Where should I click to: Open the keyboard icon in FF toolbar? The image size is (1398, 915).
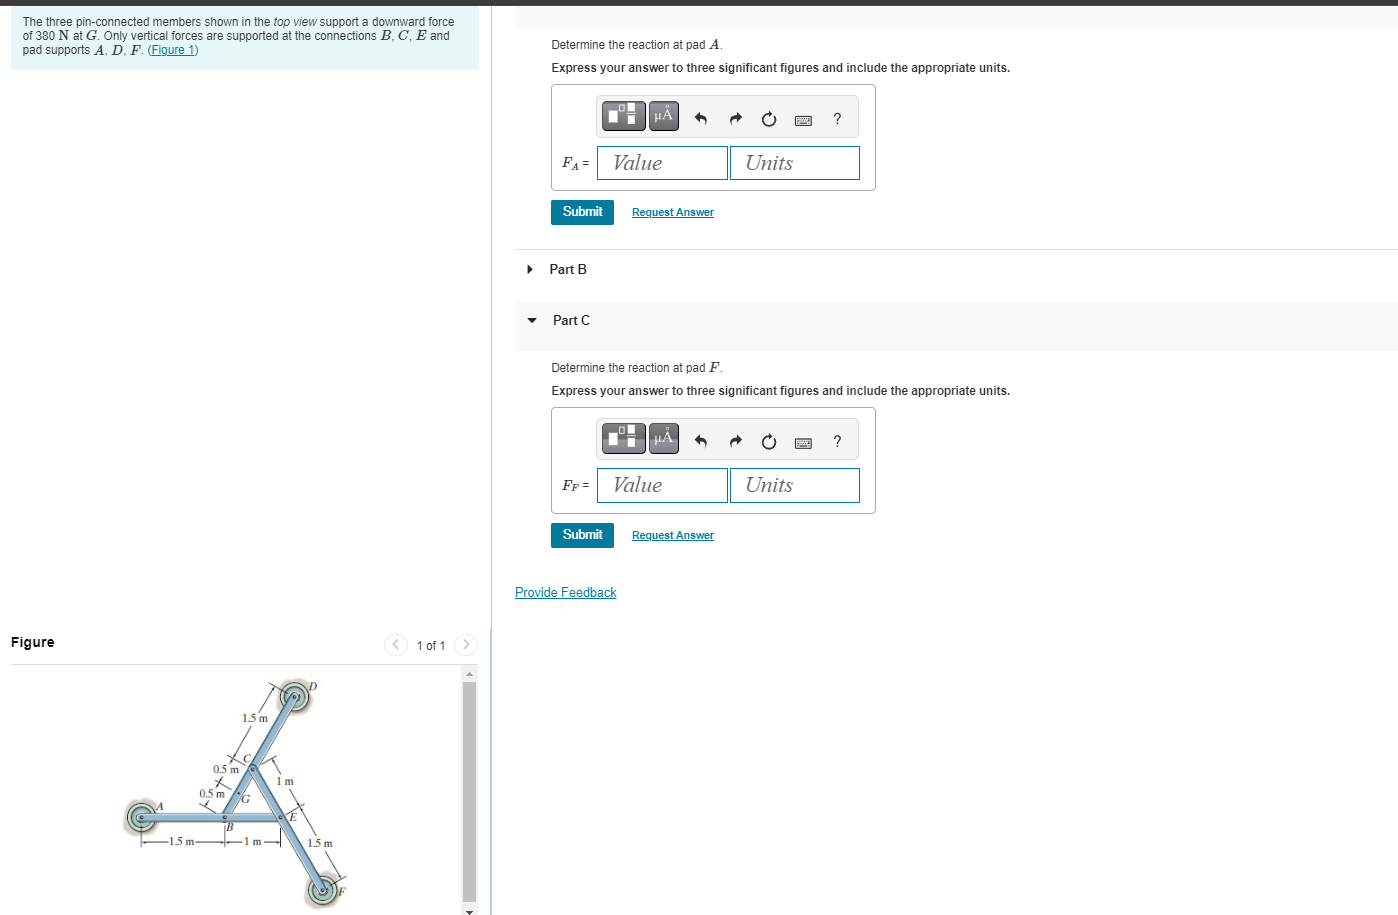click(803, 441)
